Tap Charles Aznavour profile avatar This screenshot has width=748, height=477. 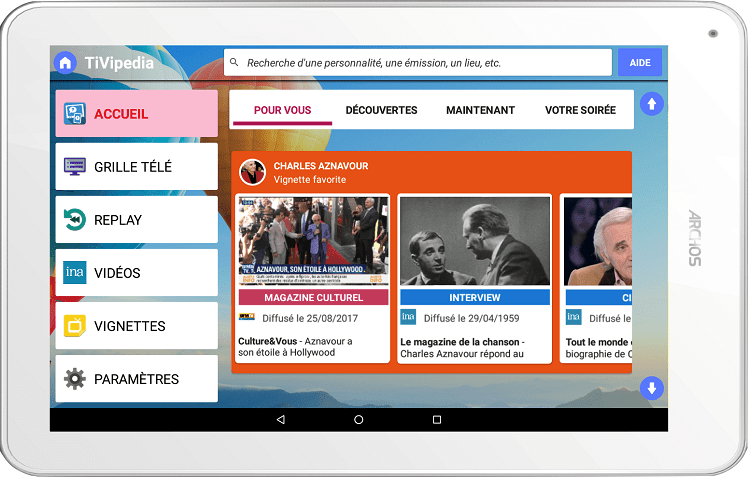[253, 172]
